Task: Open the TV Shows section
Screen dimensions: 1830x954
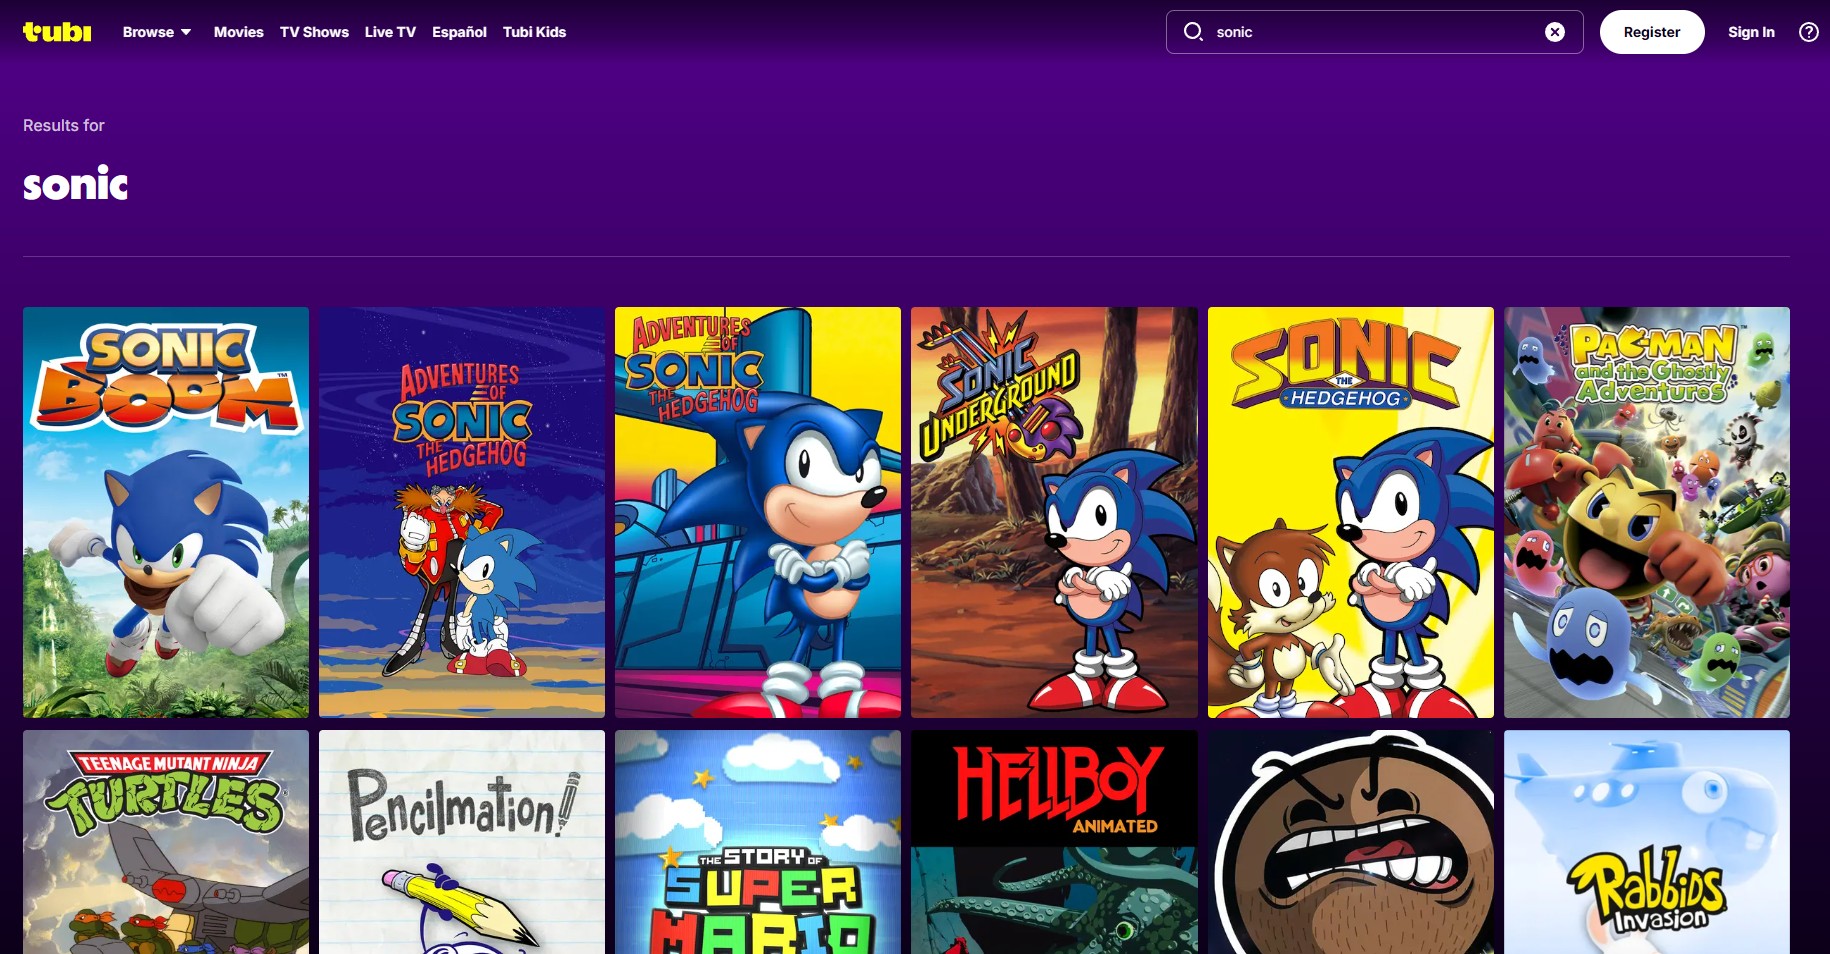Action: coord(314,32)
